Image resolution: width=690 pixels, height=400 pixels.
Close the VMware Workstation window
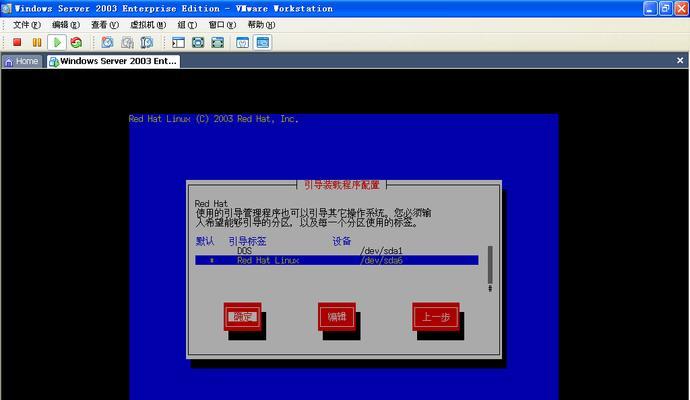pyautogui.click(x=681, y=8)
